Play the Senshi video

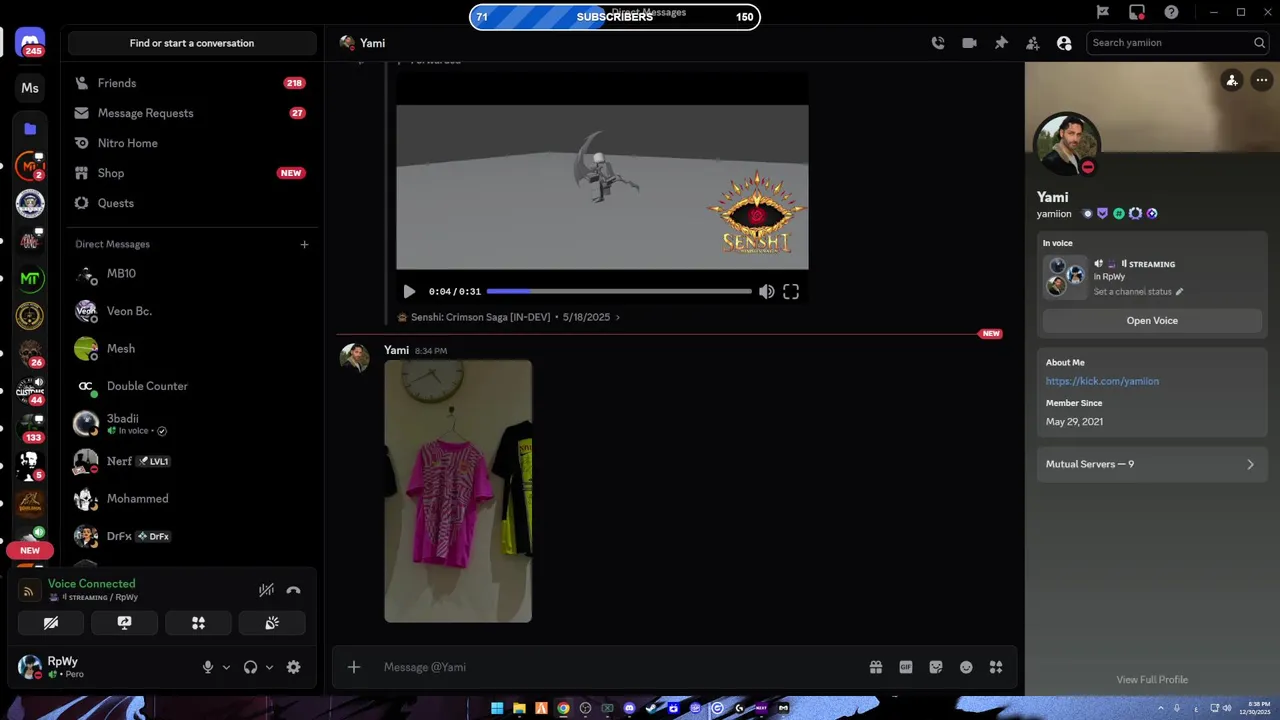pos(409,291)
